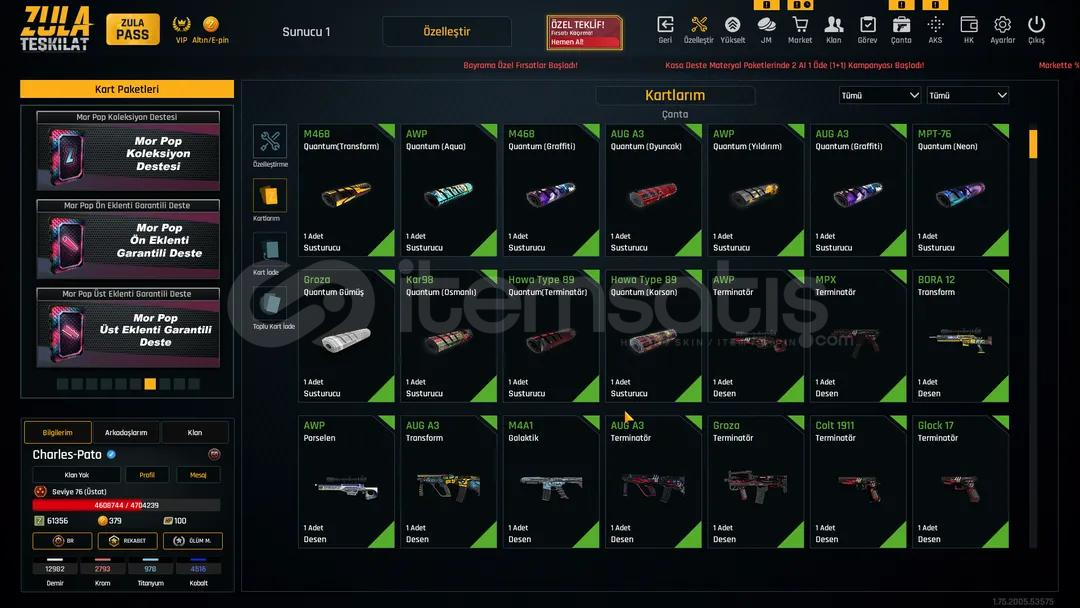The width and height of the screenshot is (1080, 608).
Task: Expand the second Tümü filter dropdown
Action: [968, 96]
